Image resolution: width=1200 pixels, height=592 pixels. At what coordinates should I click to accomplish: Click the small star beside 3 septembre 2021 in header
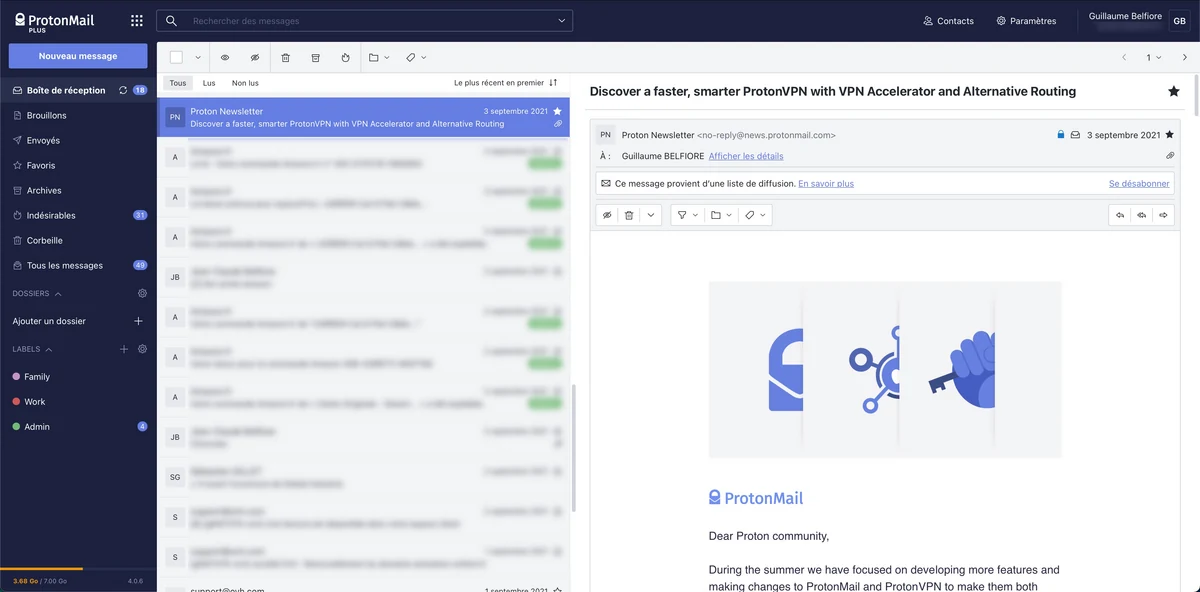[x=1172, y=135]
